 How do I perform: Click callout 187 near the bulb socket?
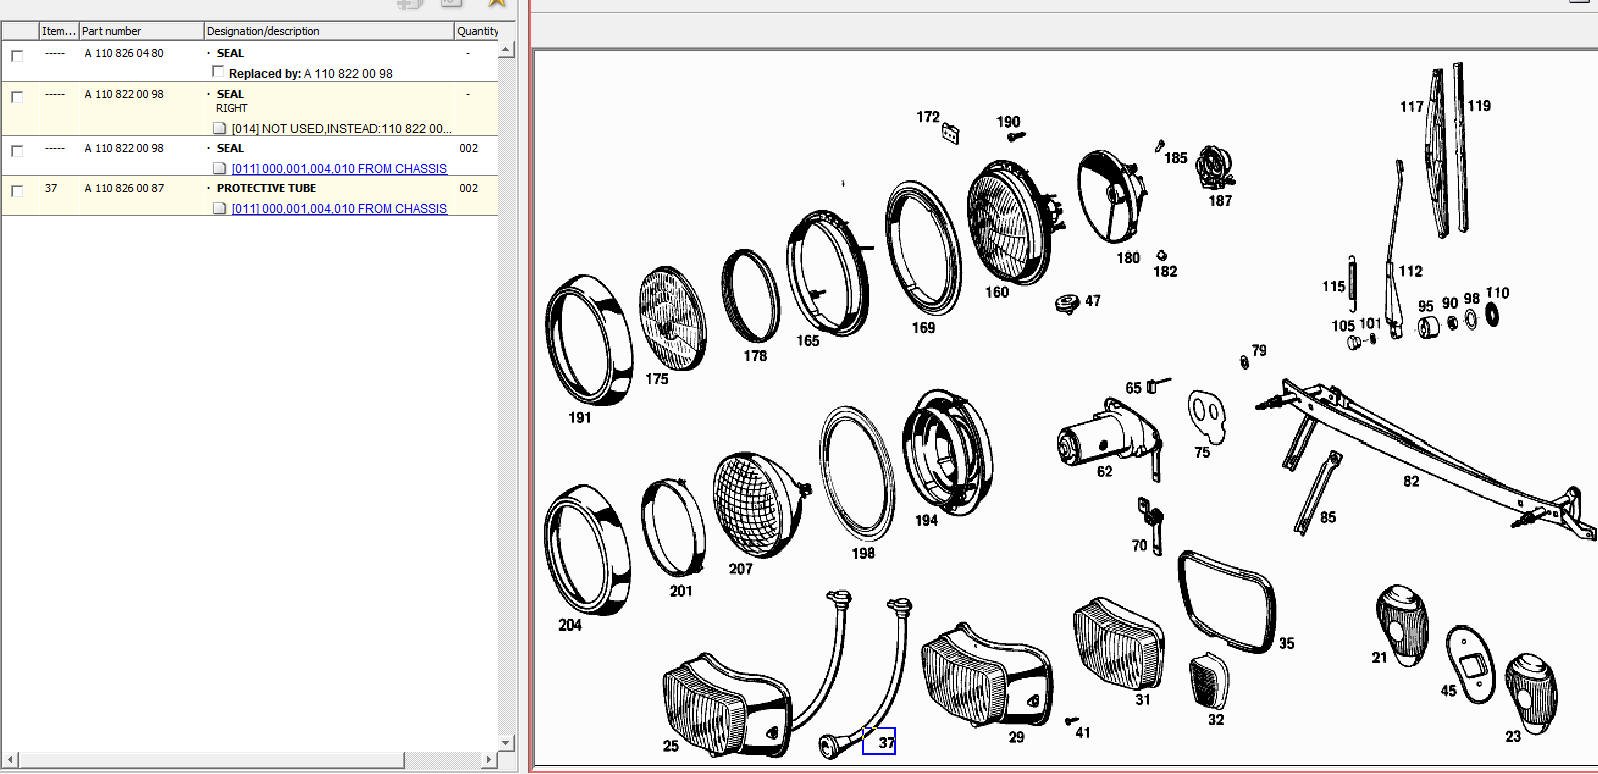[x=1220, y=200]
